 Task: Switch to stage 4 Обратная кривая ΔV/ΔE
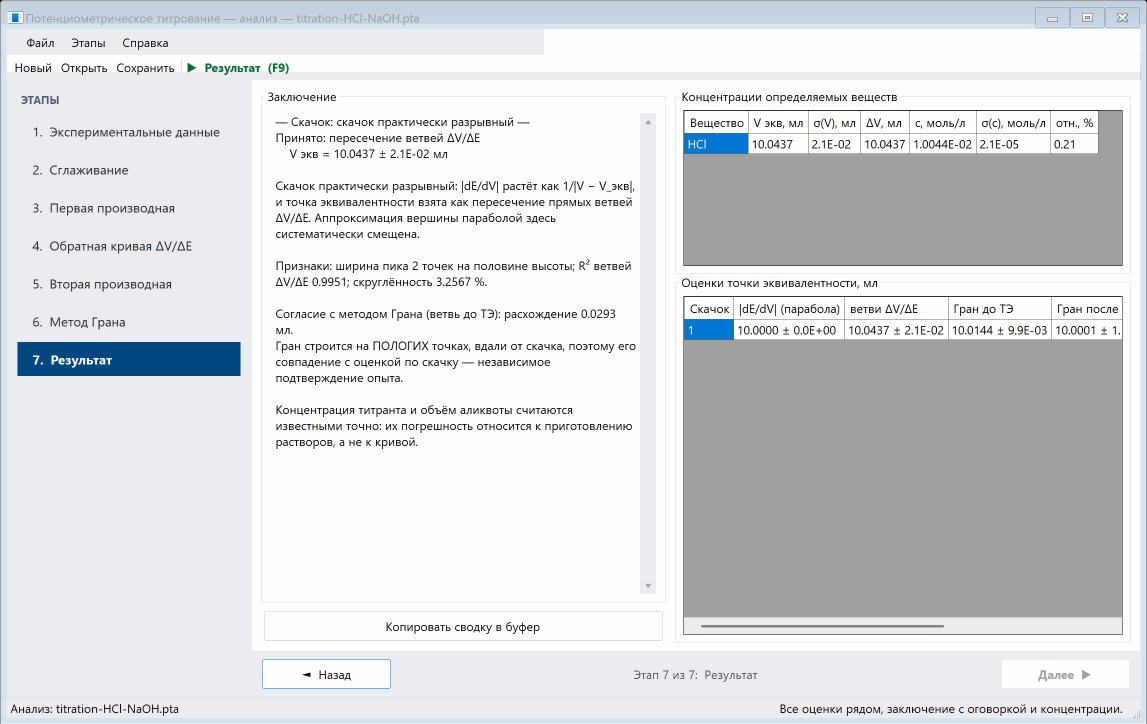[x=129, y=246]
